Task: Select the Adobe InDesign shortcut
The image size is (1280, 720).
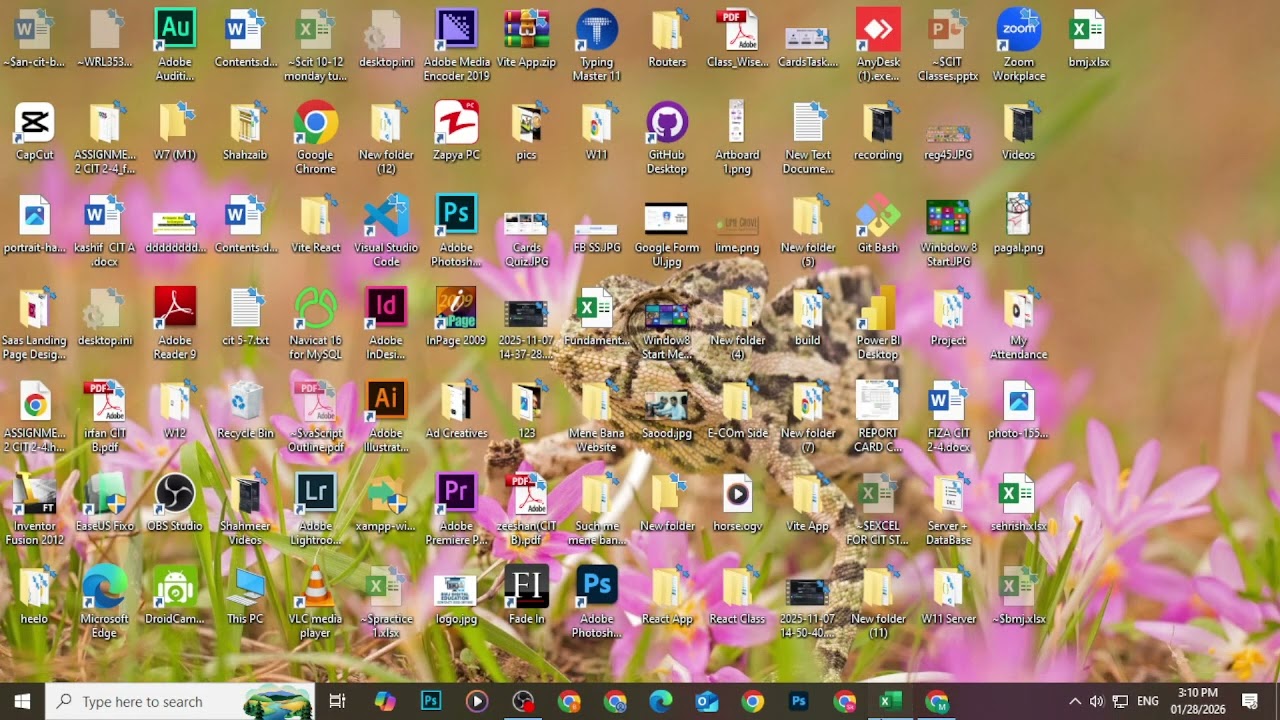Action: (x=386, y=323)
